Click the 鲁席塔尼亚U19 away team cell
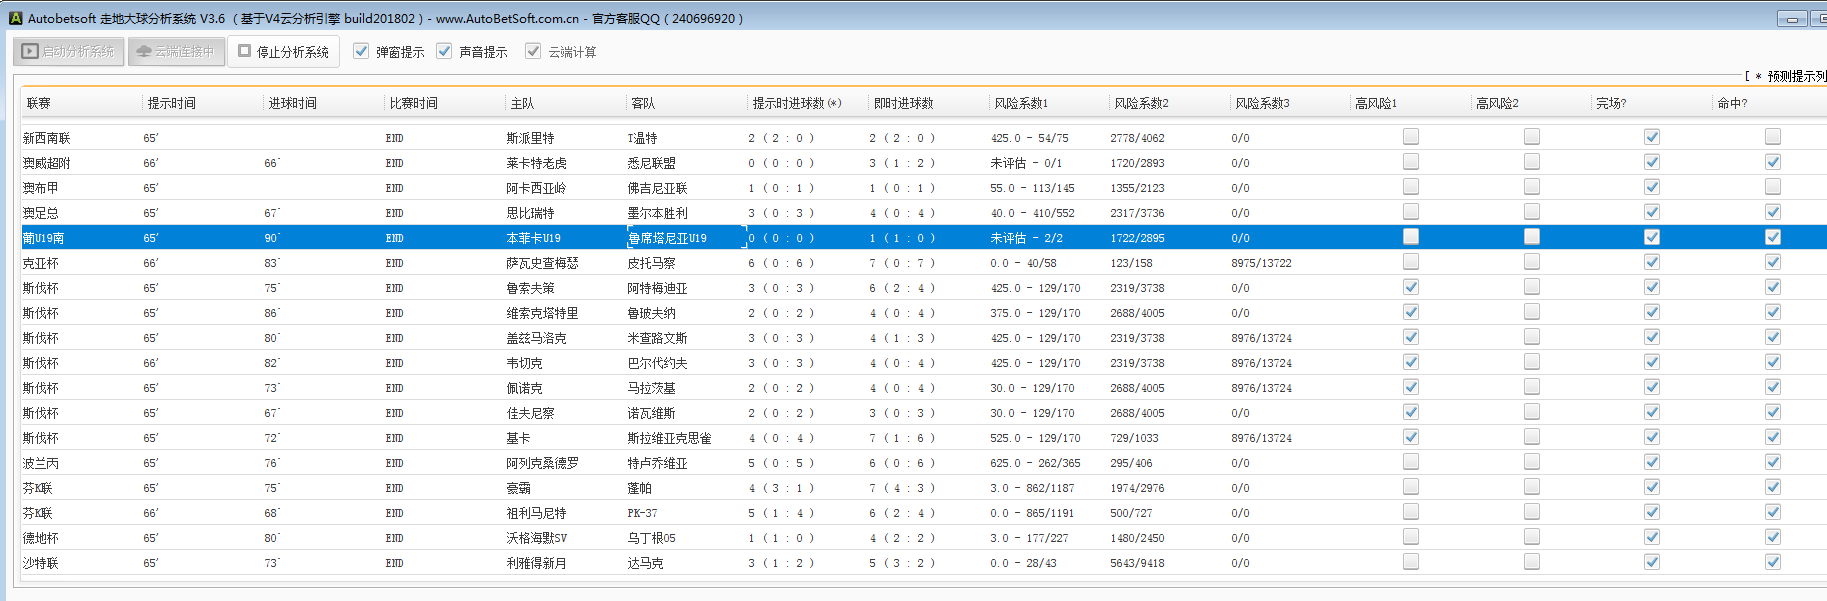This screenshot has height=601, width=1827. [667, 238]
